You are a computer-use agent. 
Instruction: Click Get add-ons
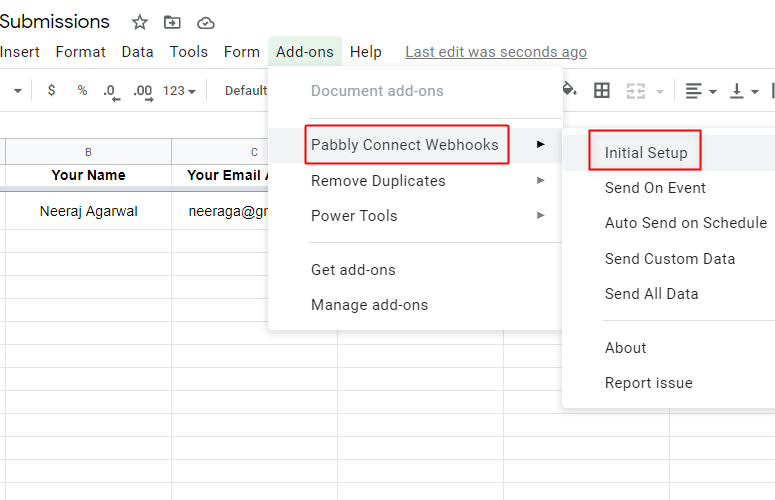(x=415, y=270)
